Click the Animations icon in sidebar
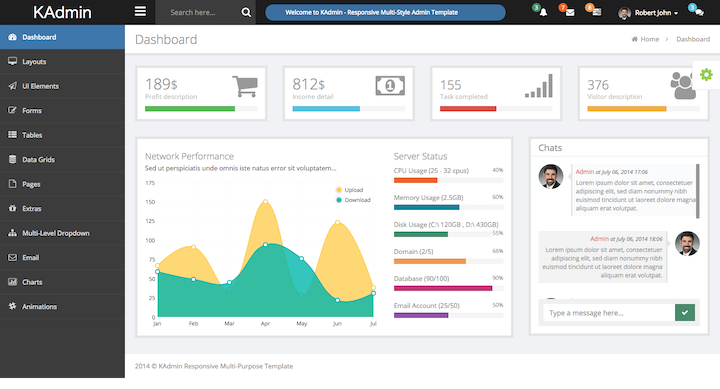Image resolution: width=720 pixels, height=389 pixels. [12, 306]
